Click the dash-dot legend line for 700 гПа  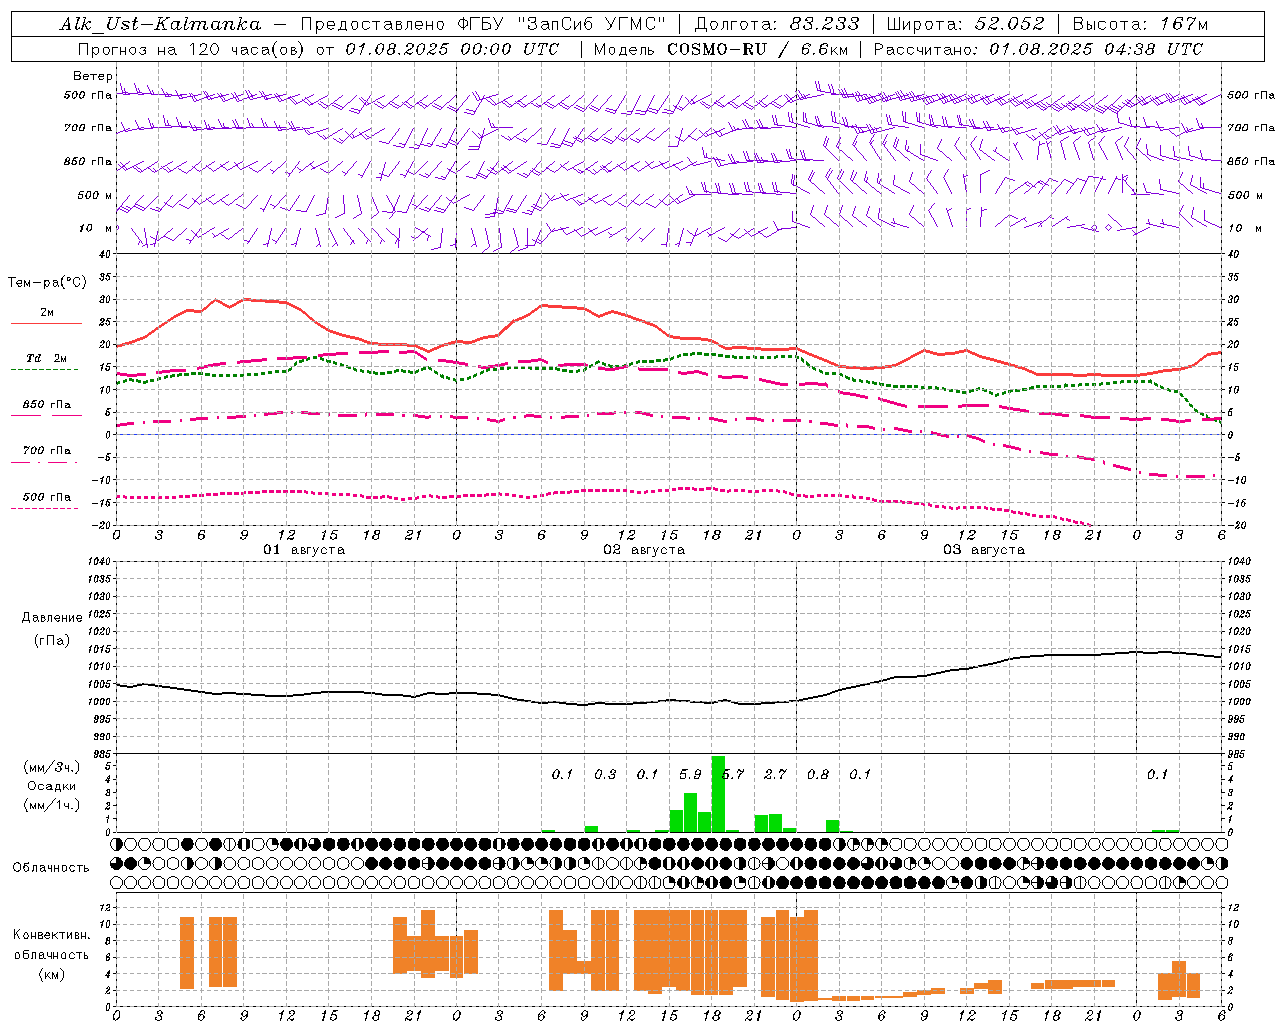[x=44, y=462]
